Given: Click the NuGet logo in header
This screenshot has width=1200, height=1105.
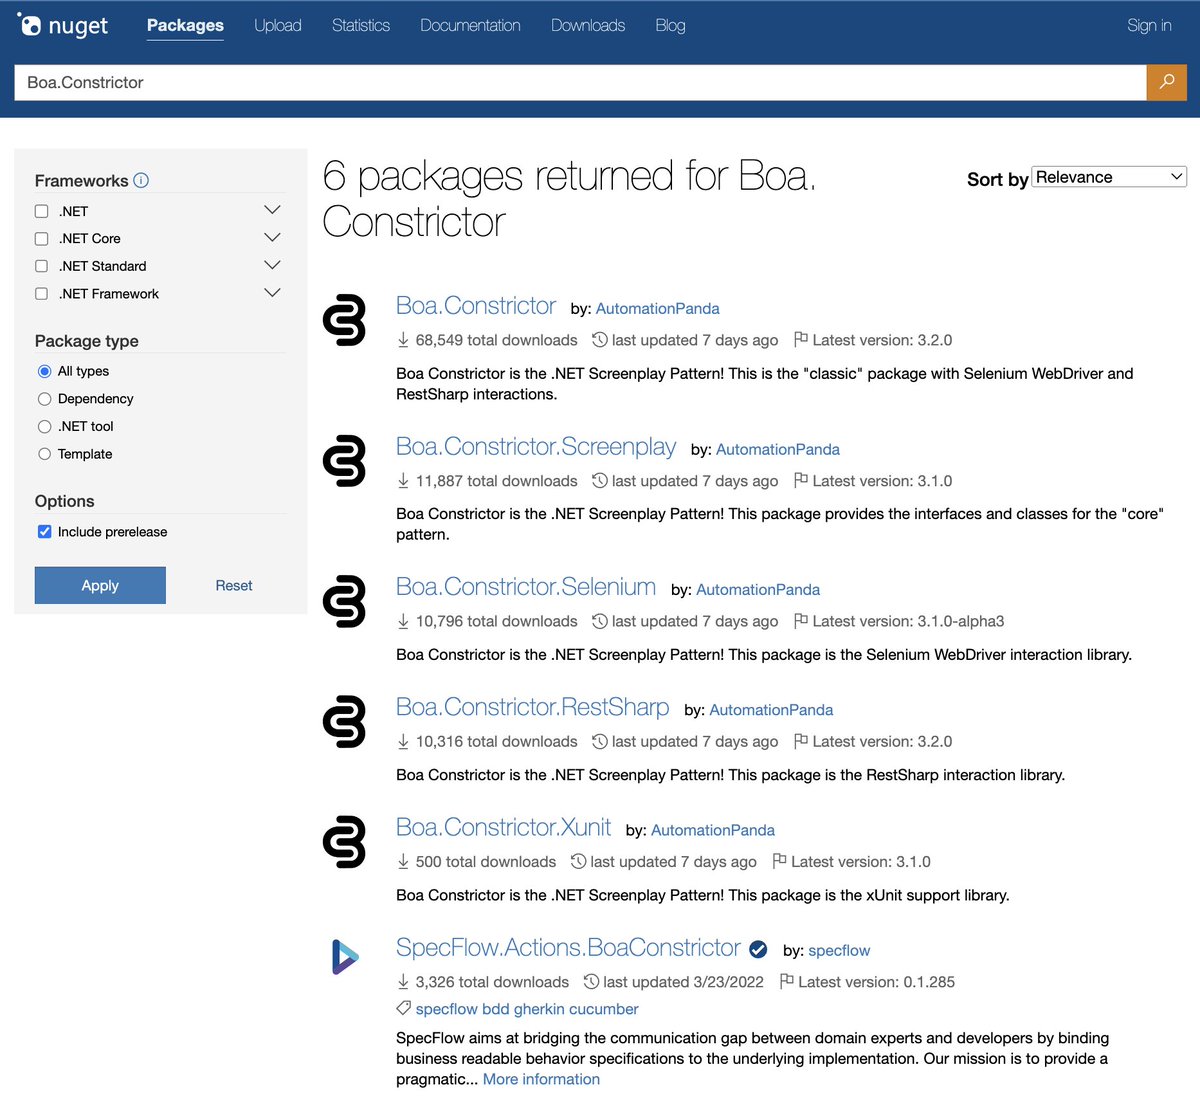Looking at the screenshot, I should (63, 25).
